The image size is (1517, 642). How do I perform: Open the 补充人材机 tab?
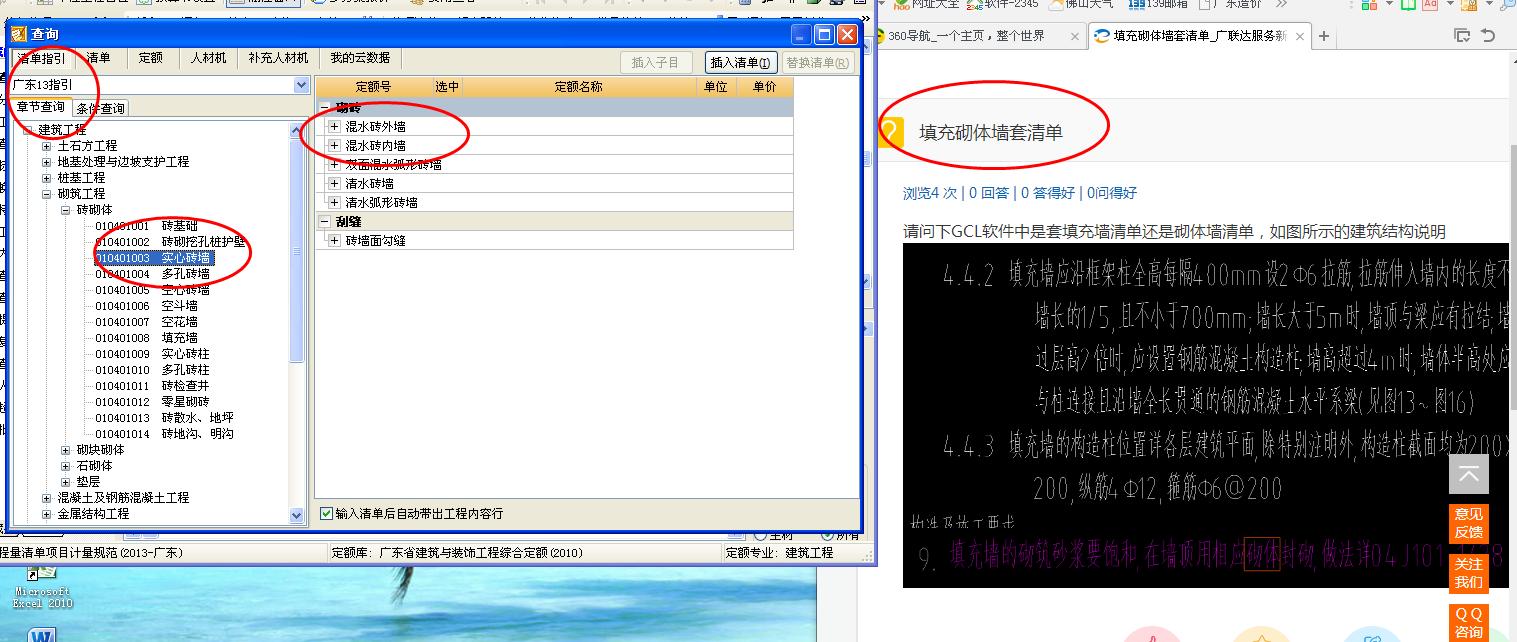tap(279, 58)
